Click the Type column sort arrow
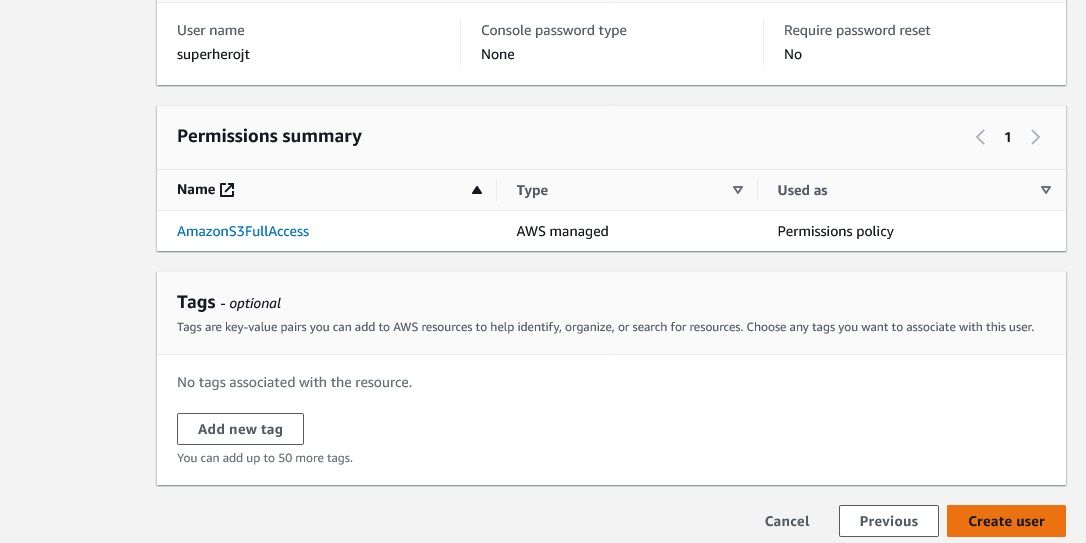 (x=738, y=190)
